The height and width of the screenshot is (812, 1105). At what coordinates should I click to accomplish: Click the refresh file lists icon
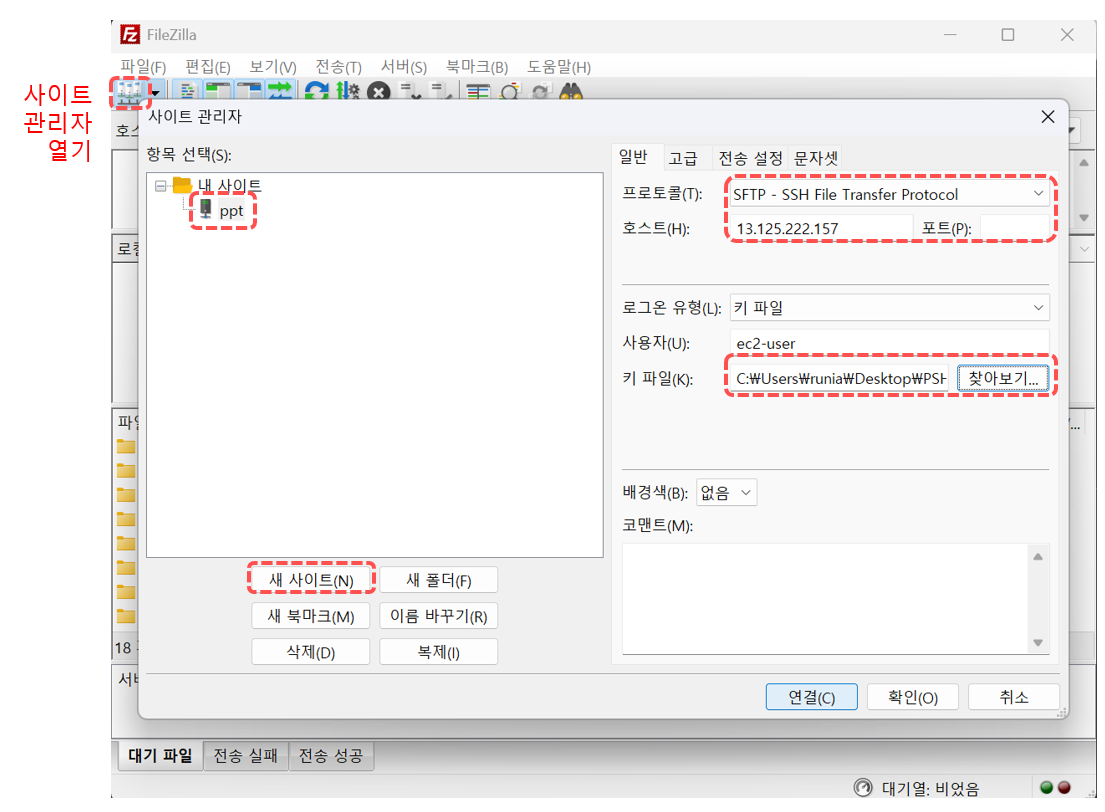(316, 92)
